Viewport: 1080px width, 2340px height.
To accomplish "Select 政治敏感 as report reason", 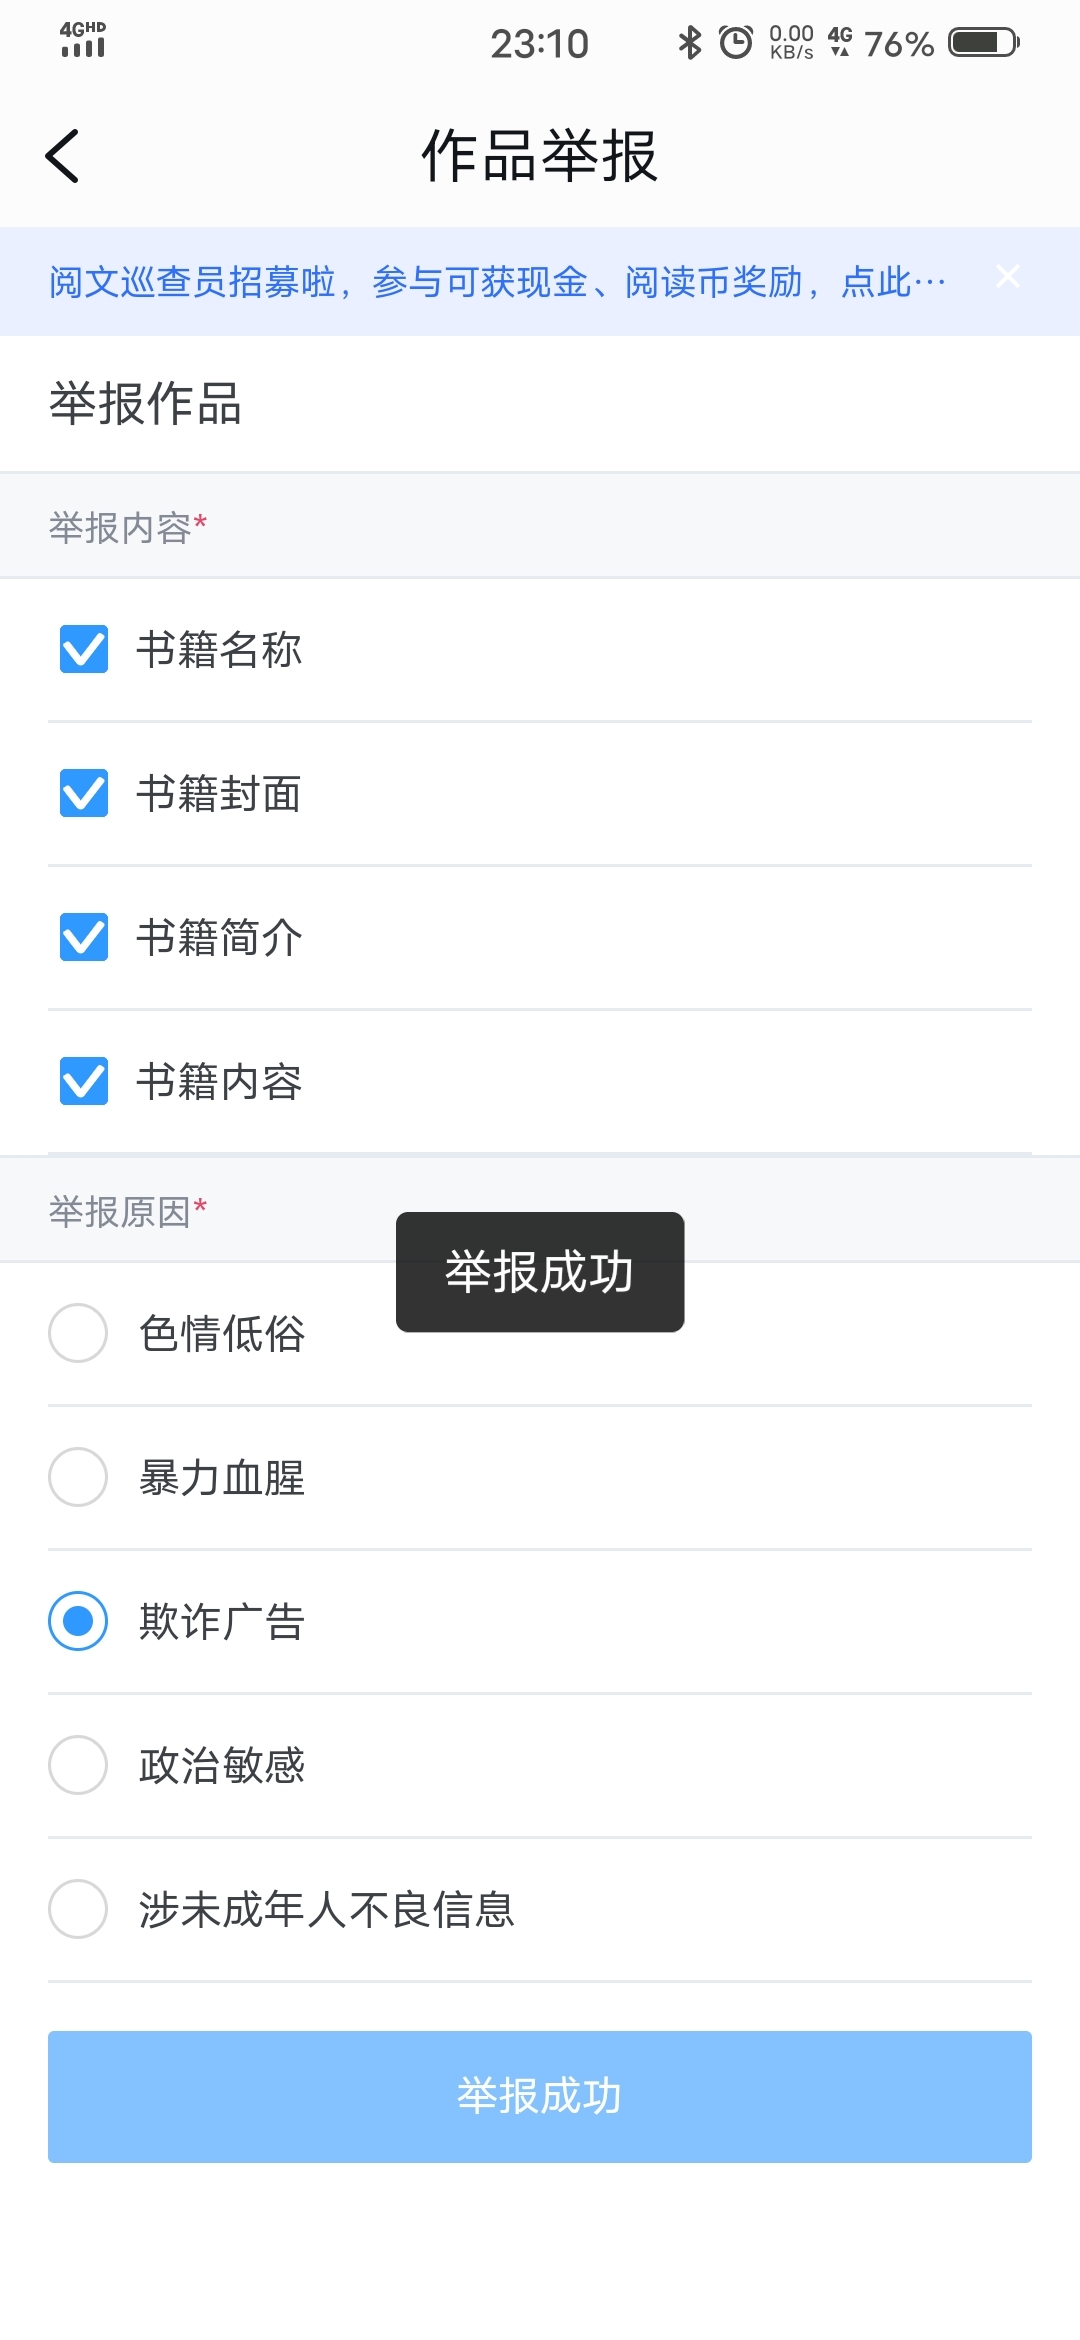I will (x=78, y=1765).
